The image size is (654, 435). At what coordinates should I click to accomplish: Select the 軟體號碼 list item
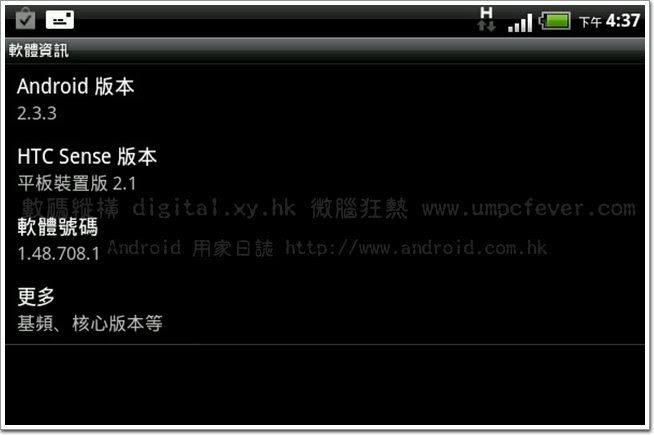point(325,239)
